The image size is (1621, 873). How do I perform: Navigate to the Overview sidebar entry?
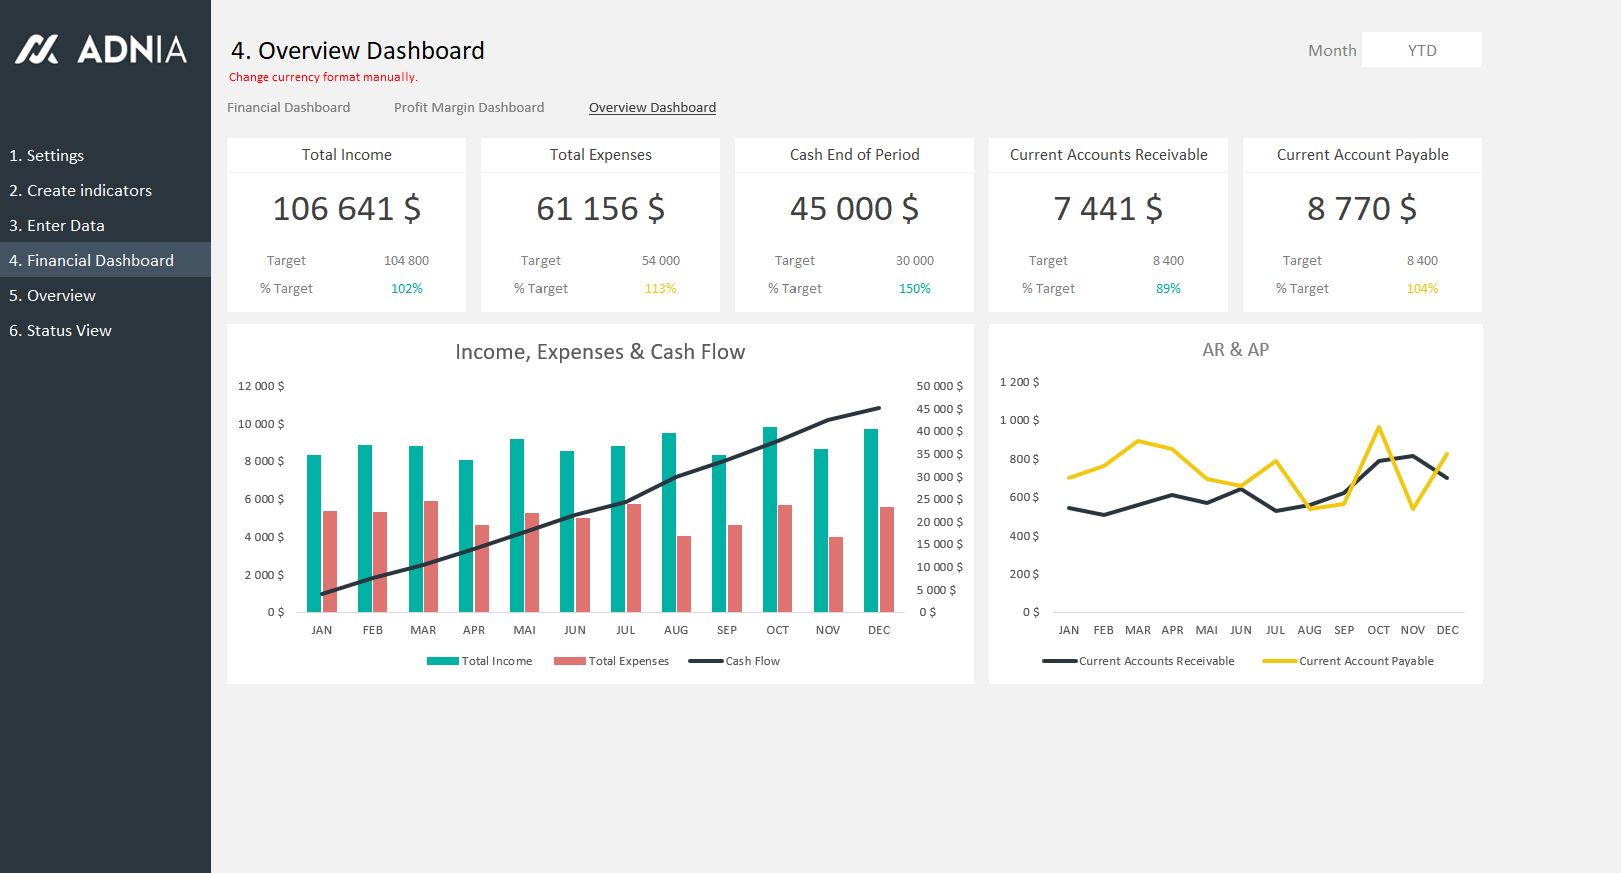(52, 295)
